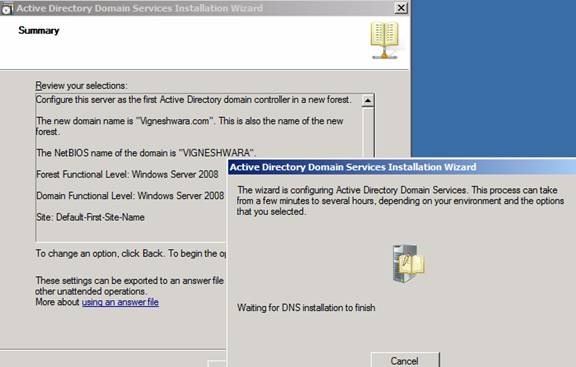Click 'Waiting for DNS installation to finish' status

pos(306,307)
